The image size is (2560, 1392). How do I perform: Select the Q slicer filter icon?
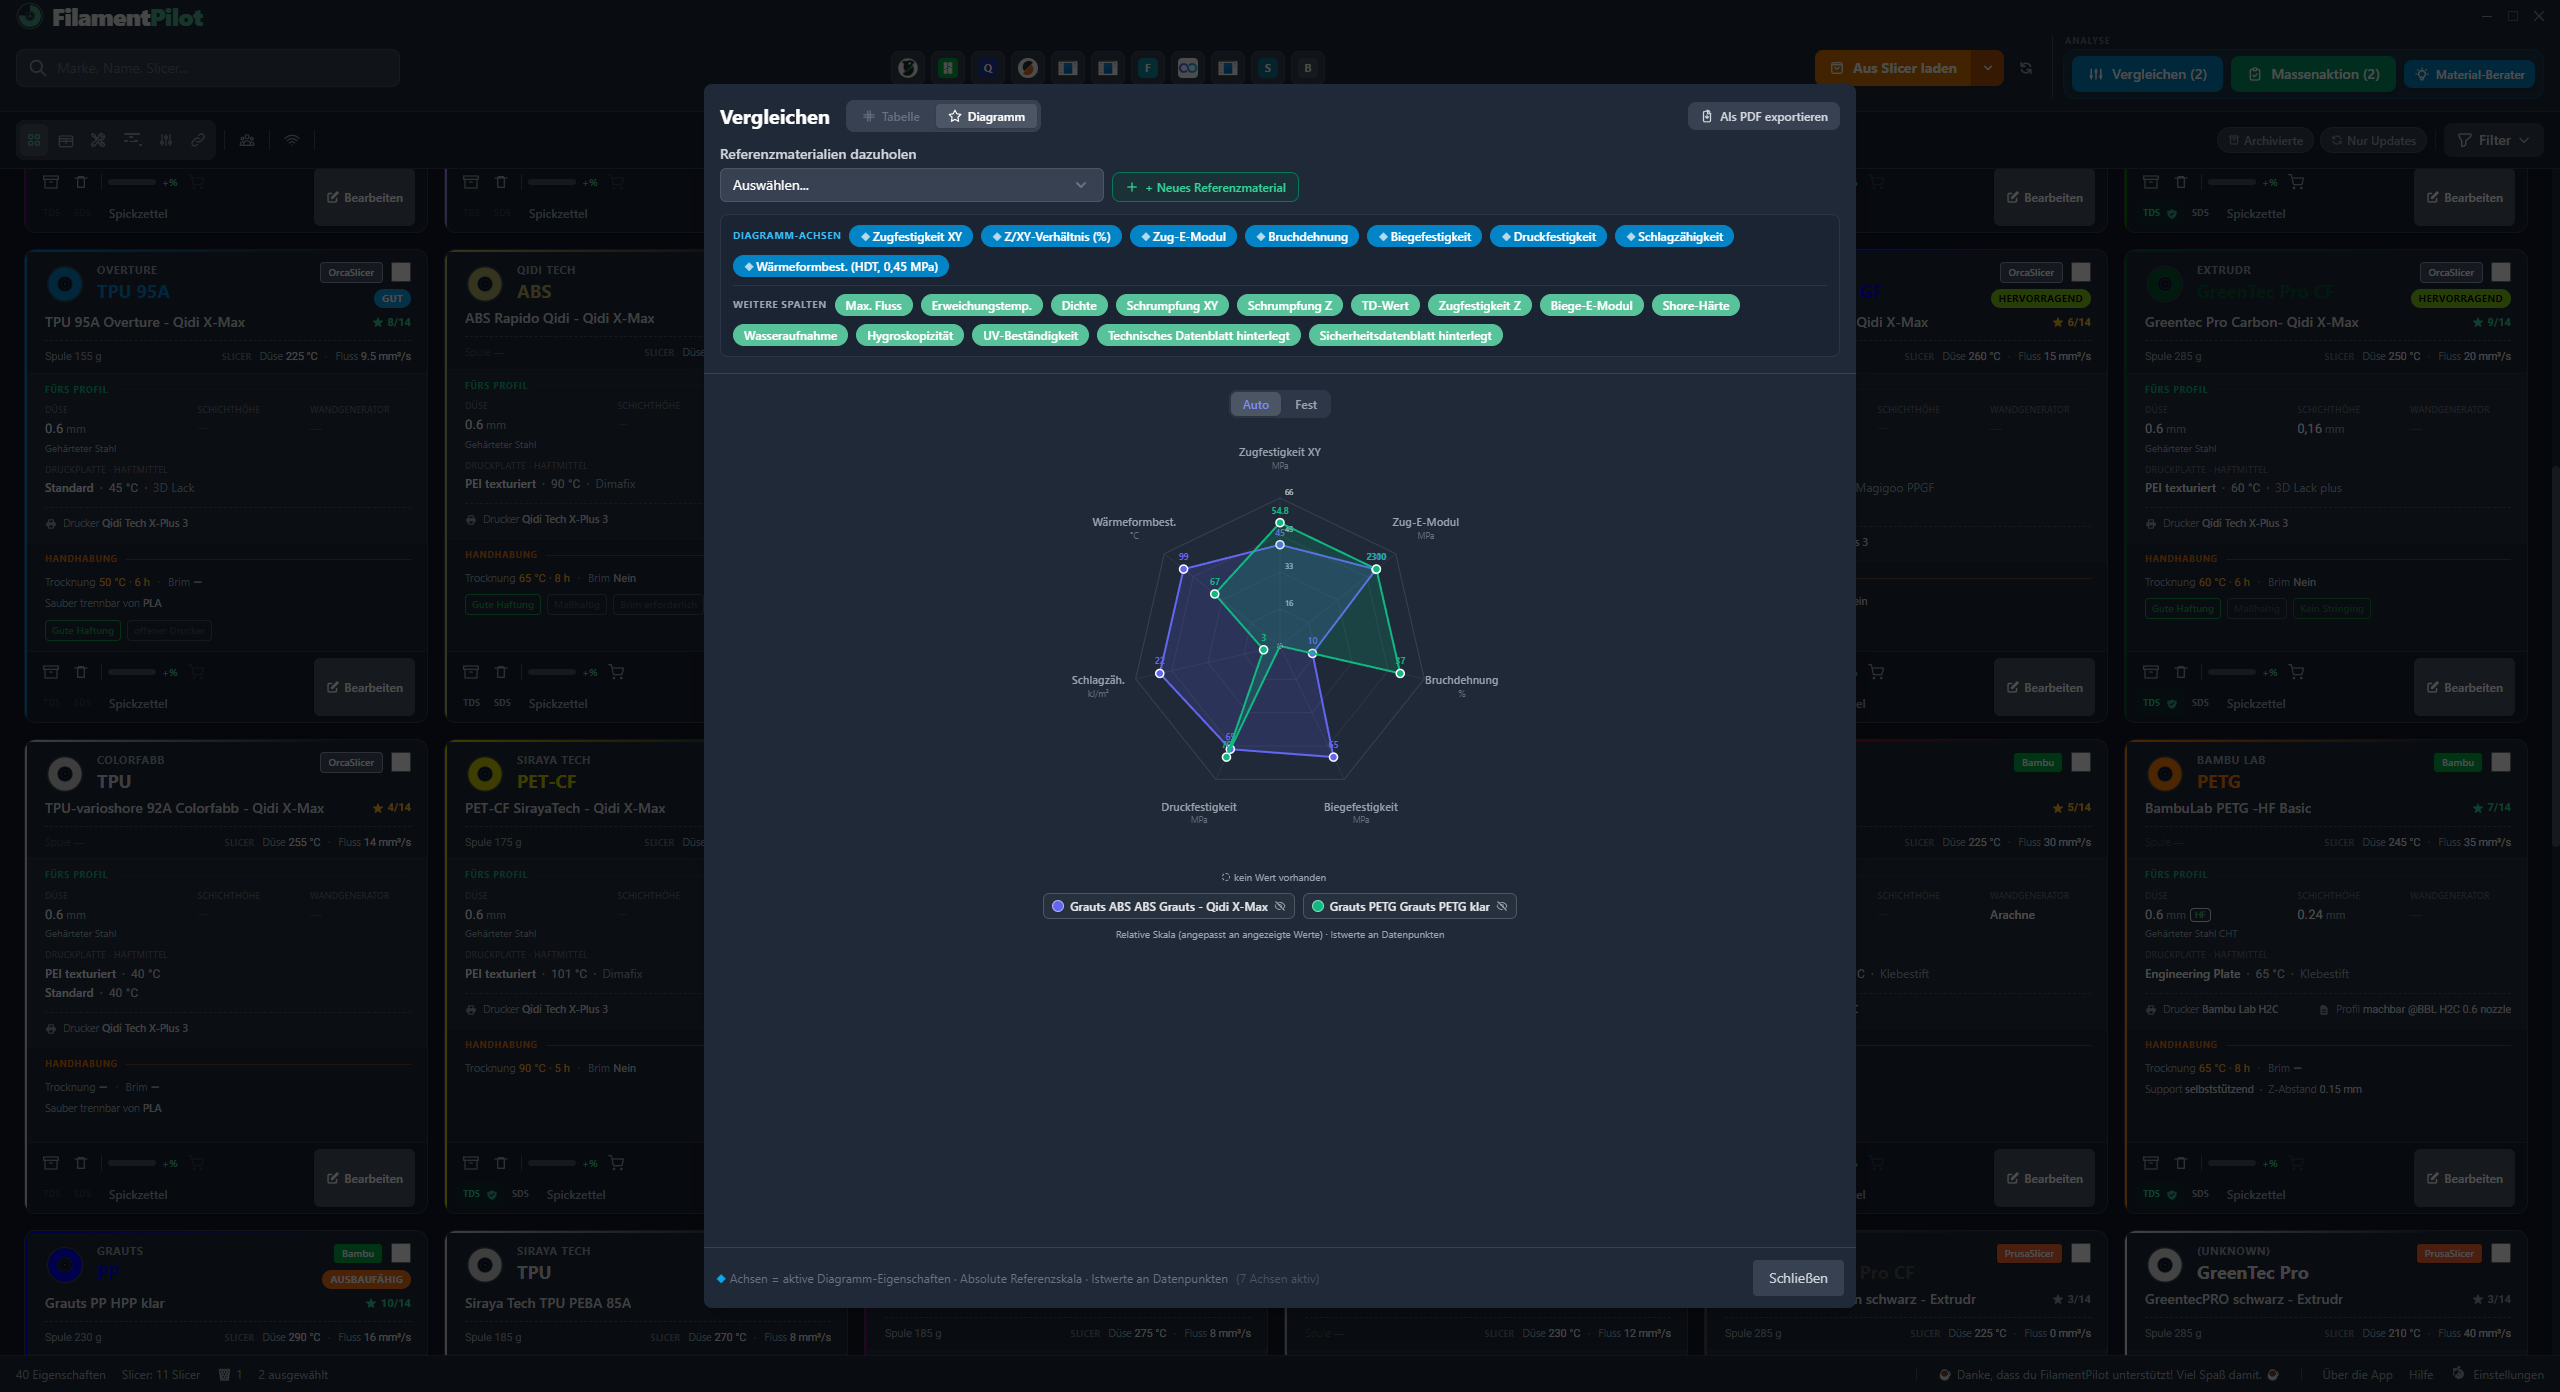click(x=987, y=68)
